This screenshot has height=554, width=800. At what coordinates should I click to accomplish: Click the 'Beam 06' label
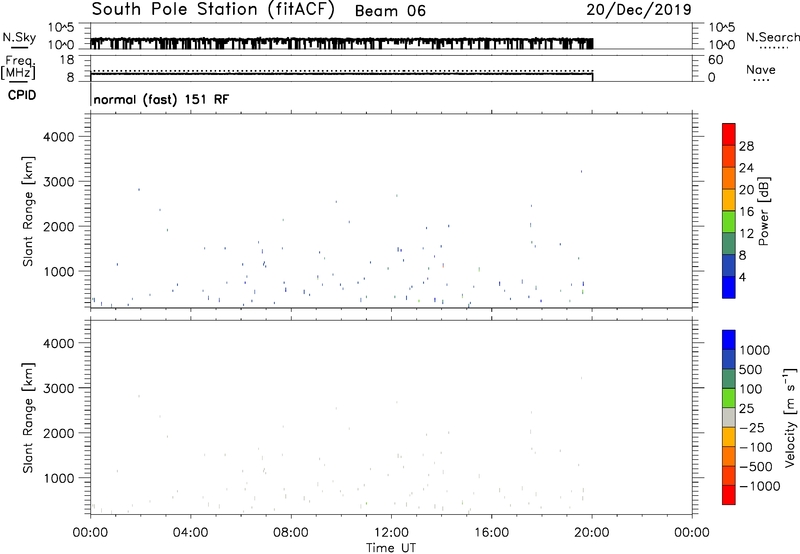pyautogui.click(x=390, y=11)
